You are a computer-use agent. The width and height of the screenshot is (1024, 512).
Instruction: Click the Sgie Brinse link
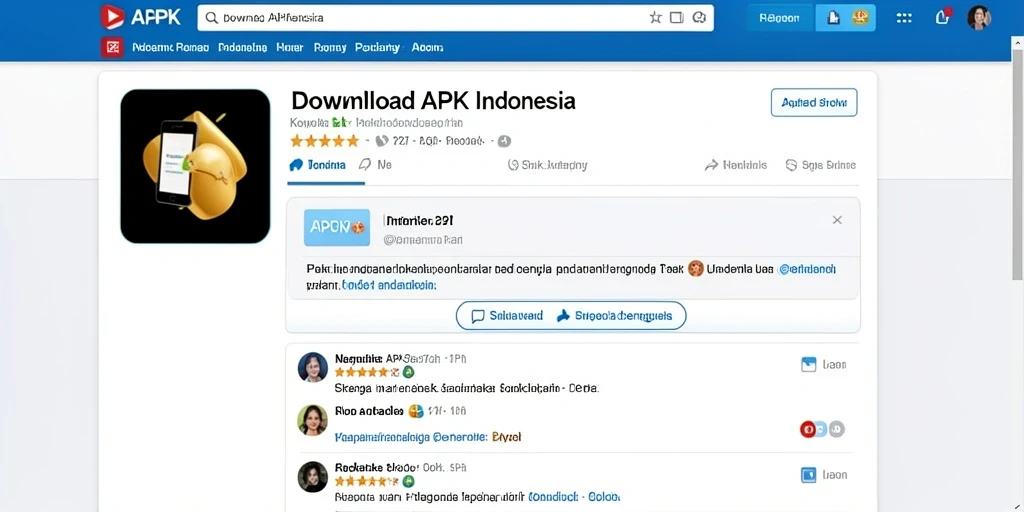[820, 165]
